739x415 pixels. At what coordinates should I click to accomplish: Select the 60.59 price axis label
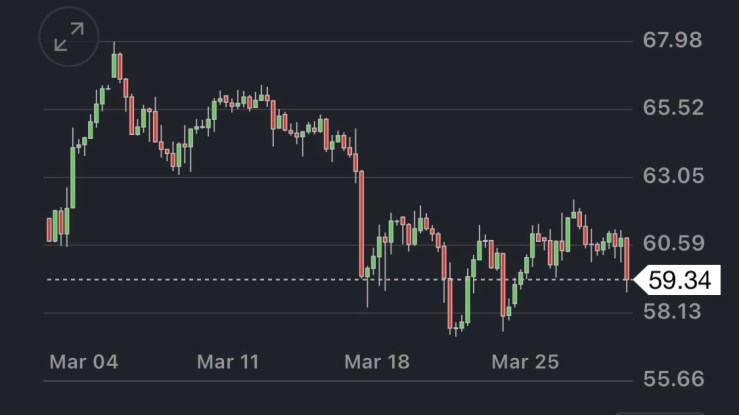point(671,243)
